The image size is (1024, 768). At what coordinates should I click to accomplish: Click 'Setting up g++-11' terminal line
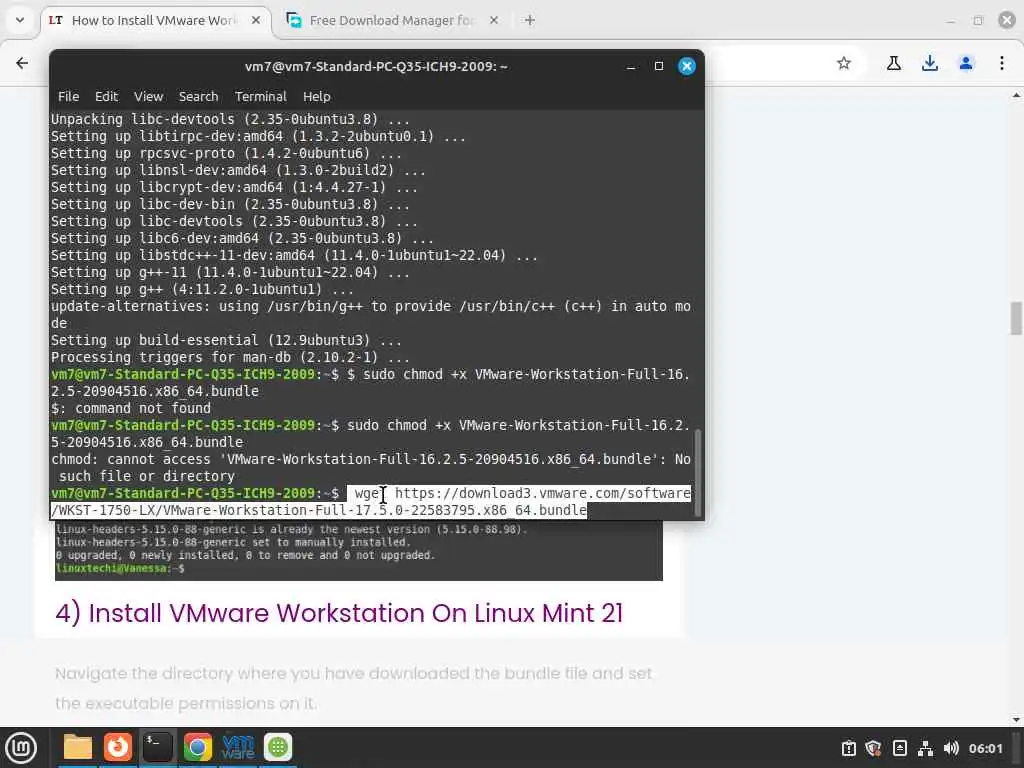[x=230, y=272]
